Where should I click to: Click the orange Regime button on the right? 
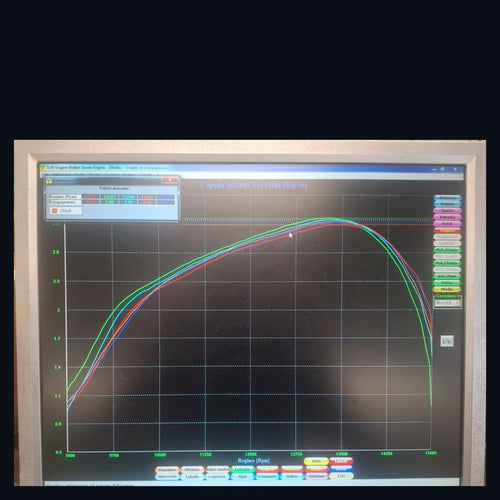click(x=447, y=230)
